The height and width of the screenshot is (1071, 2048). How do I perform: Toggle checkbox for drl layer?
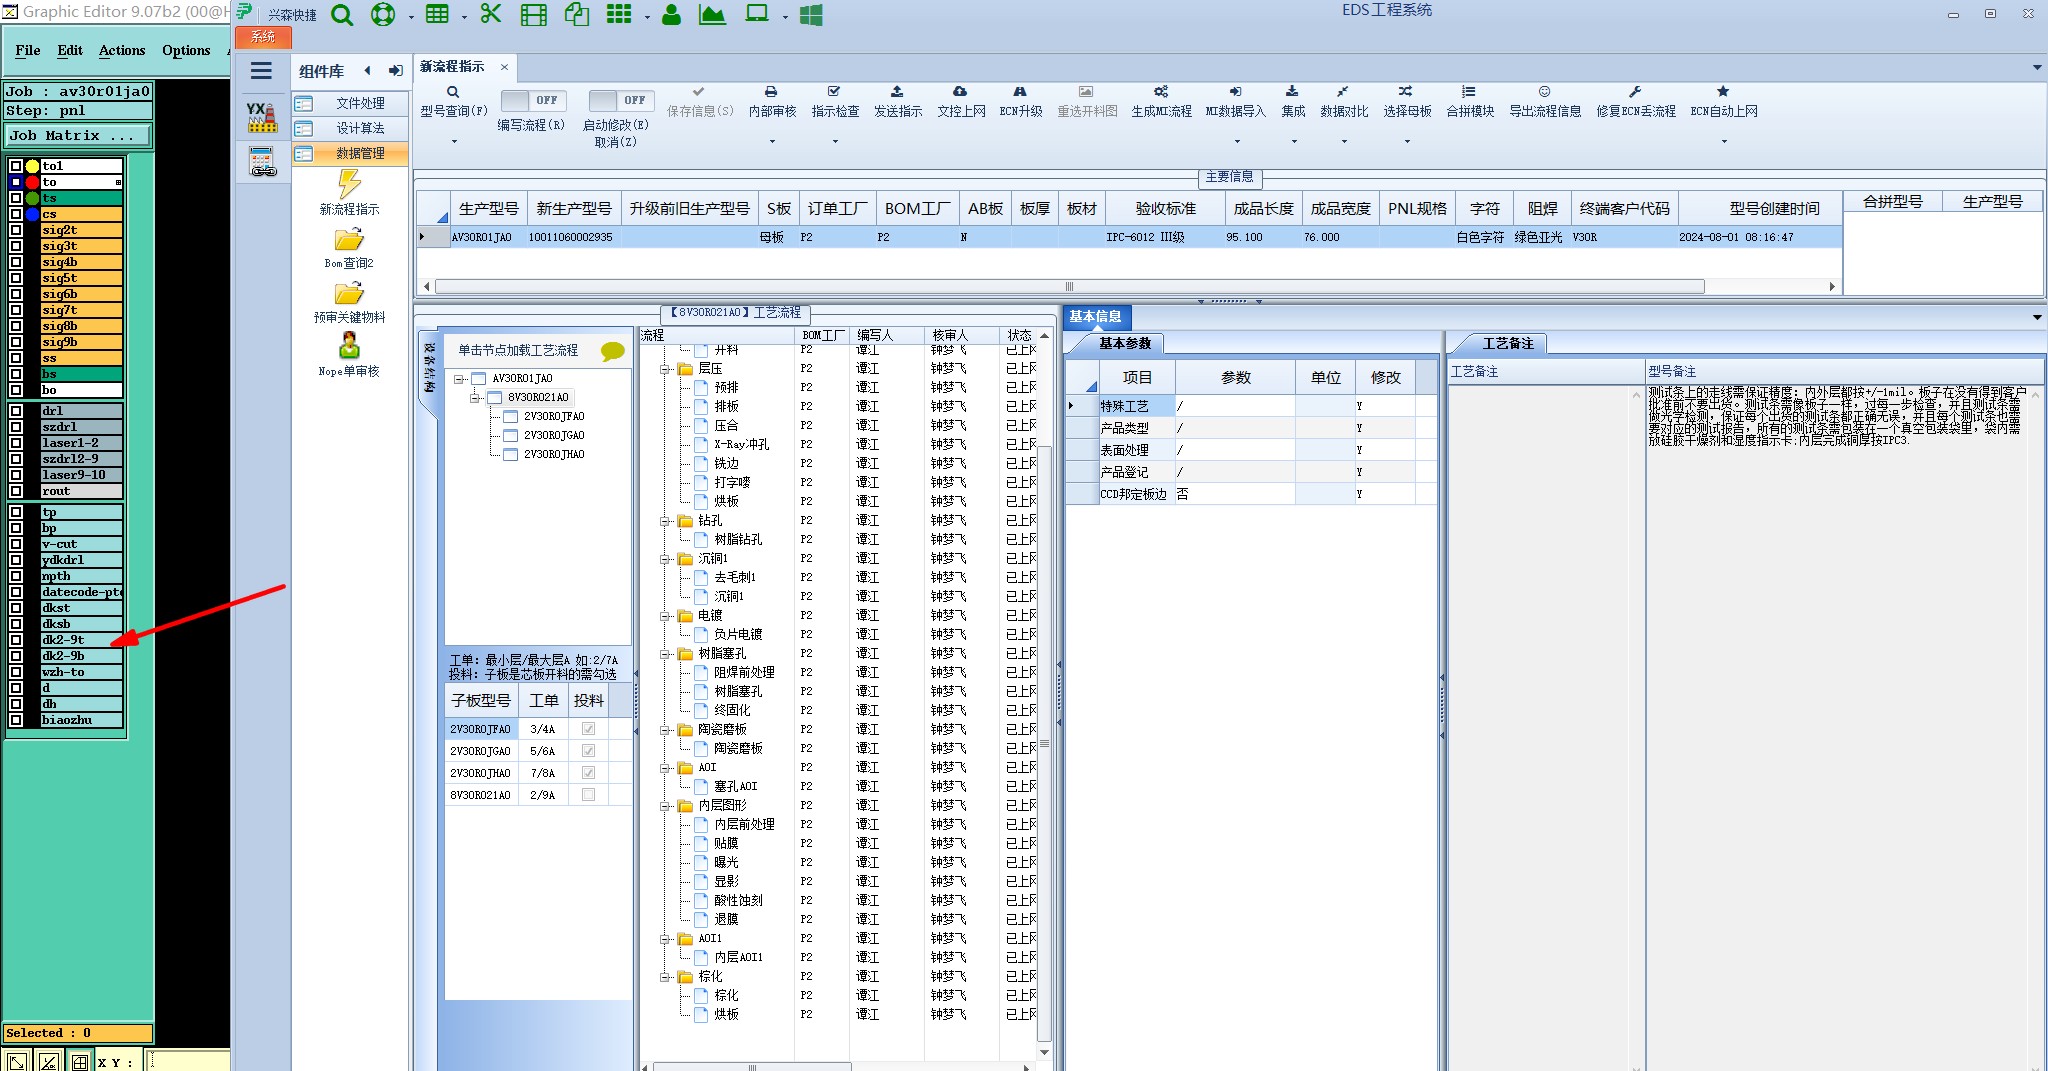16,411
